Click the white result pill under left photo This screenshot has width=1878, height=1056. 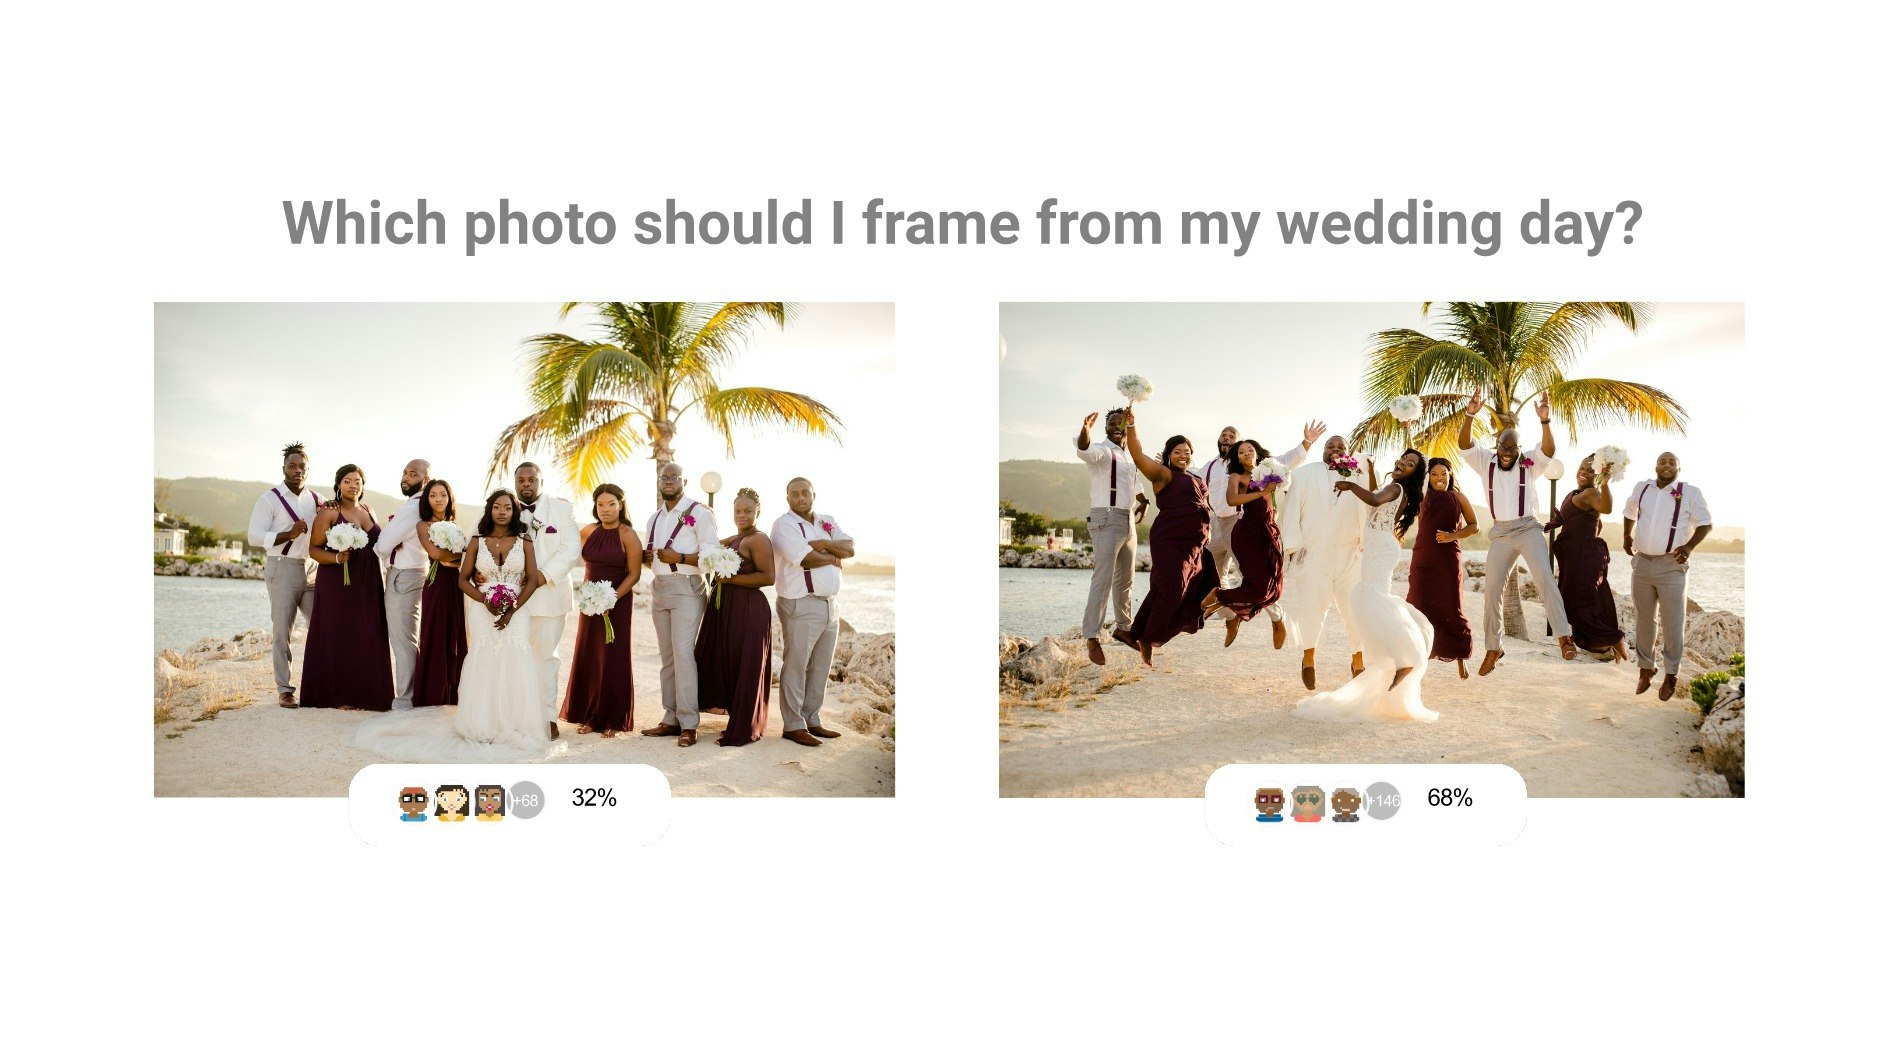pyautogui.click(x=510, y=805)
